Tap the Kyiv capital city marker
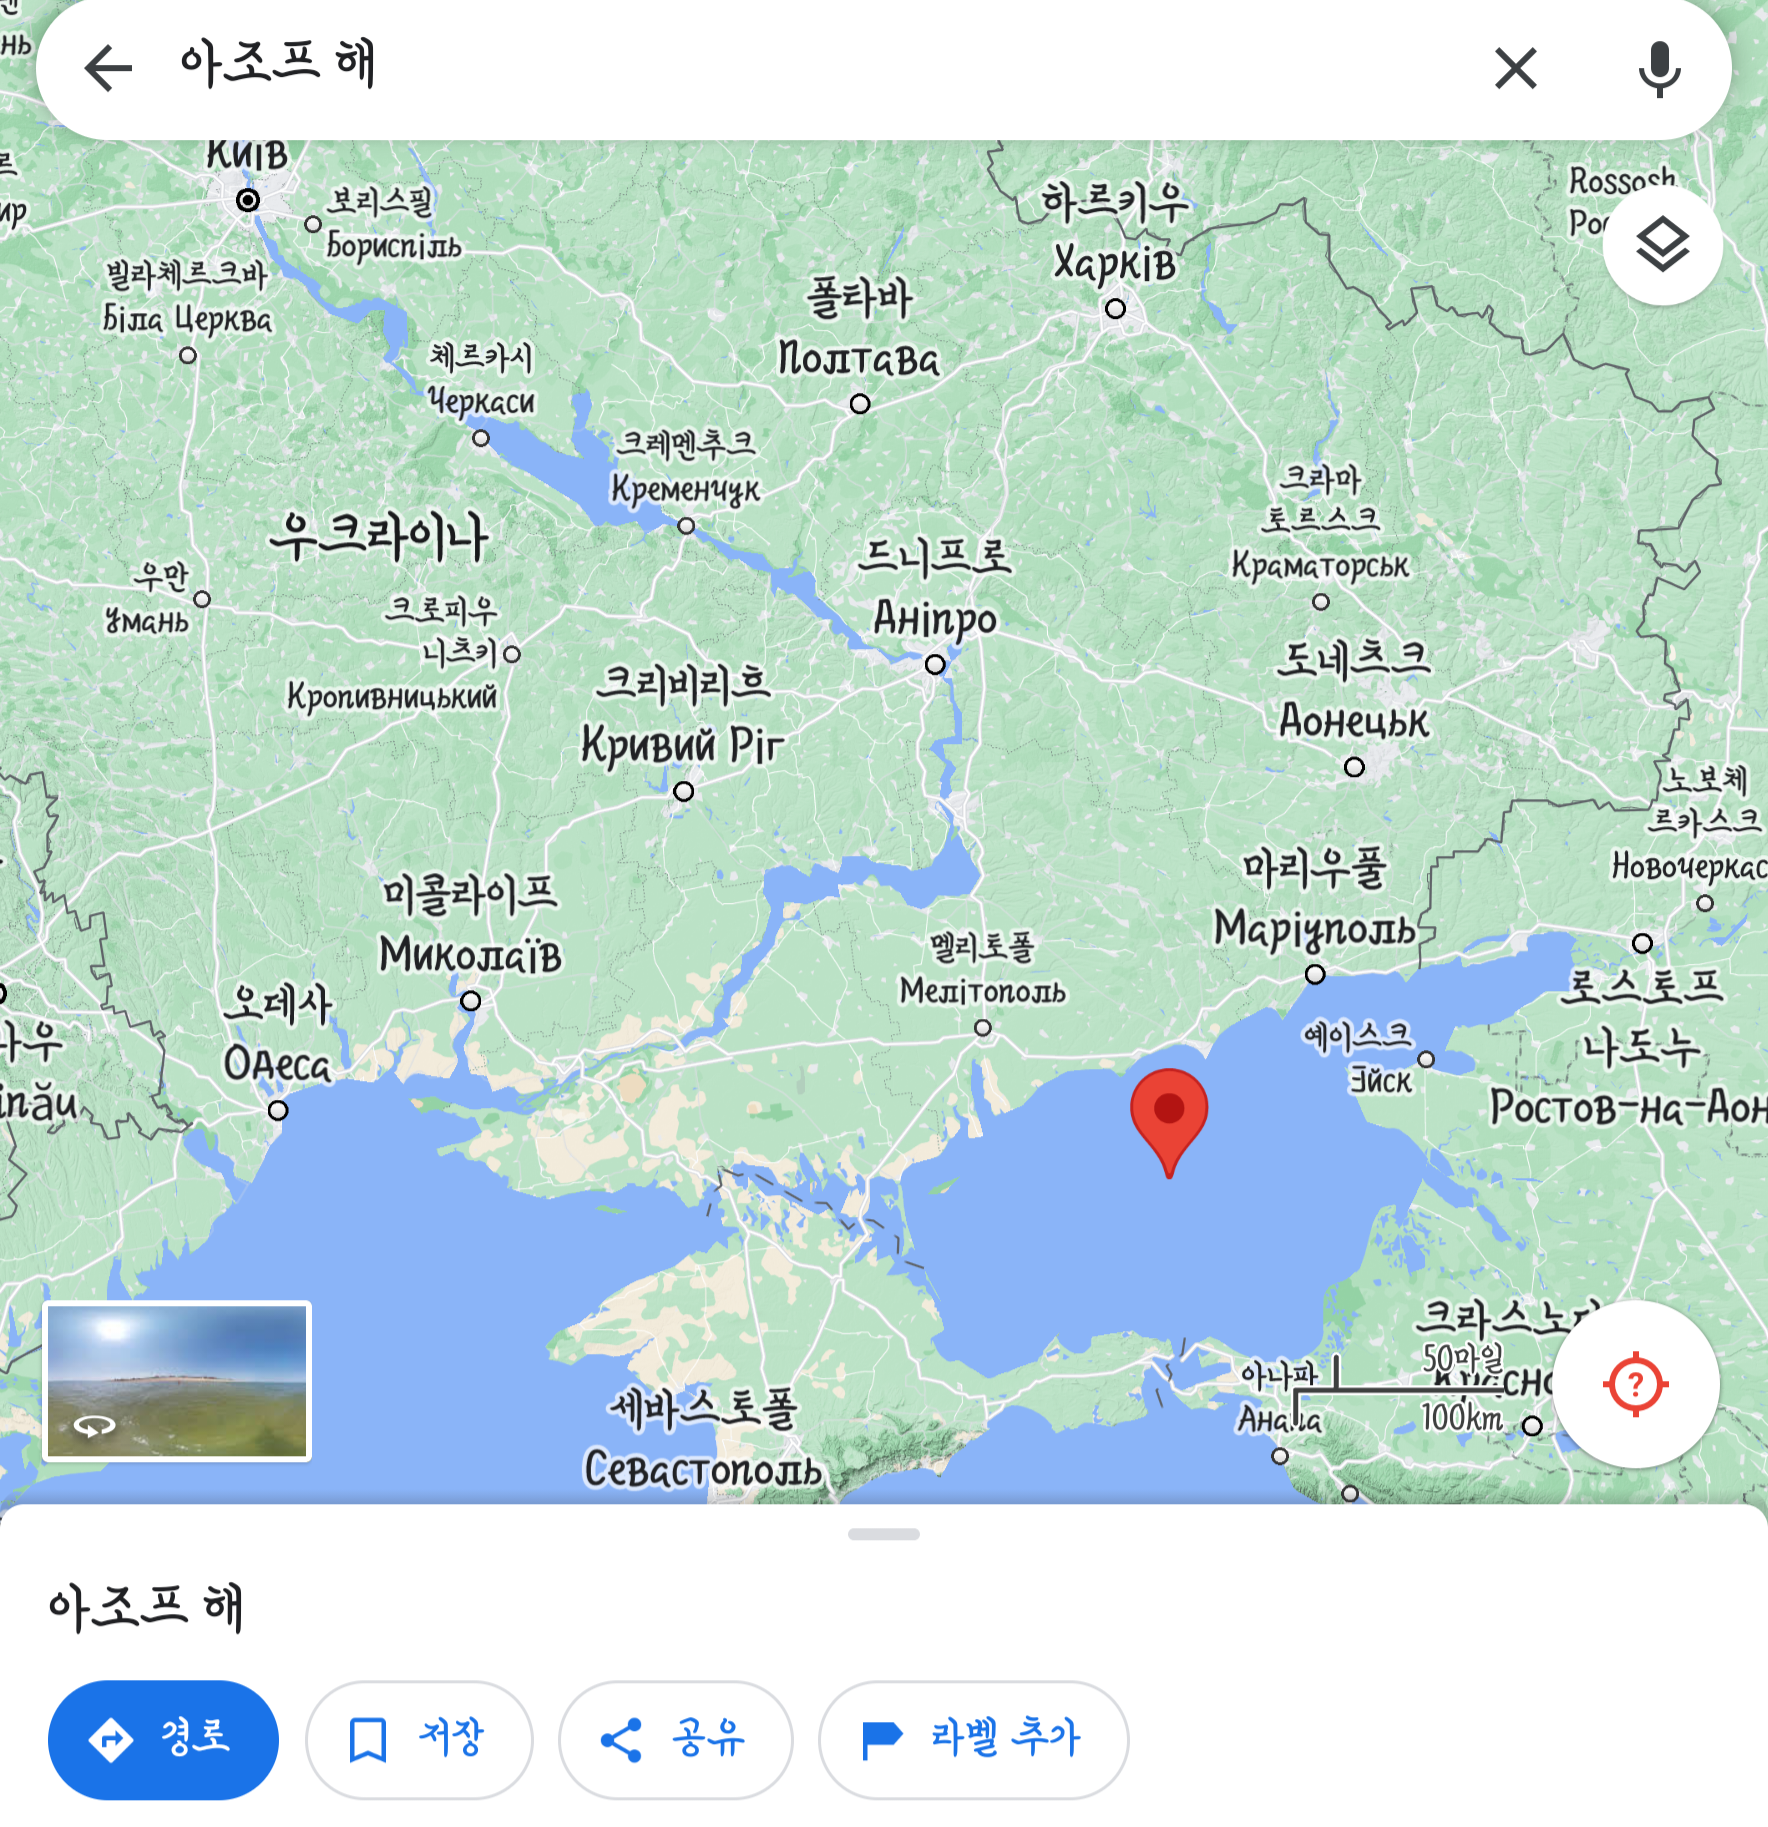 [248, 200]
